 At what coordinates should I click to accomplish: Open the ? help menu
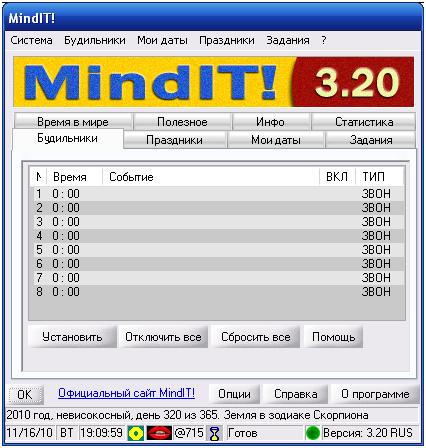click(324, 40)
